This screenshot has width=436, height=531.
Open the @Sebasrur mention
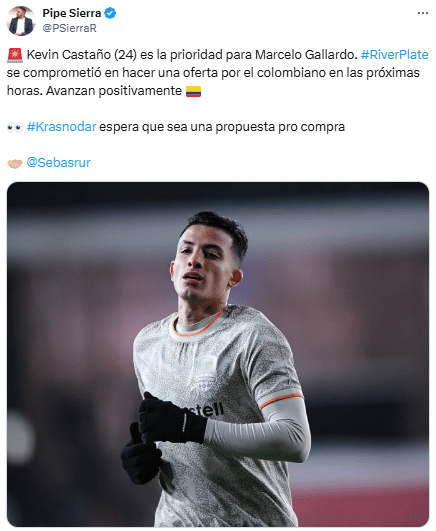(58, 163)
